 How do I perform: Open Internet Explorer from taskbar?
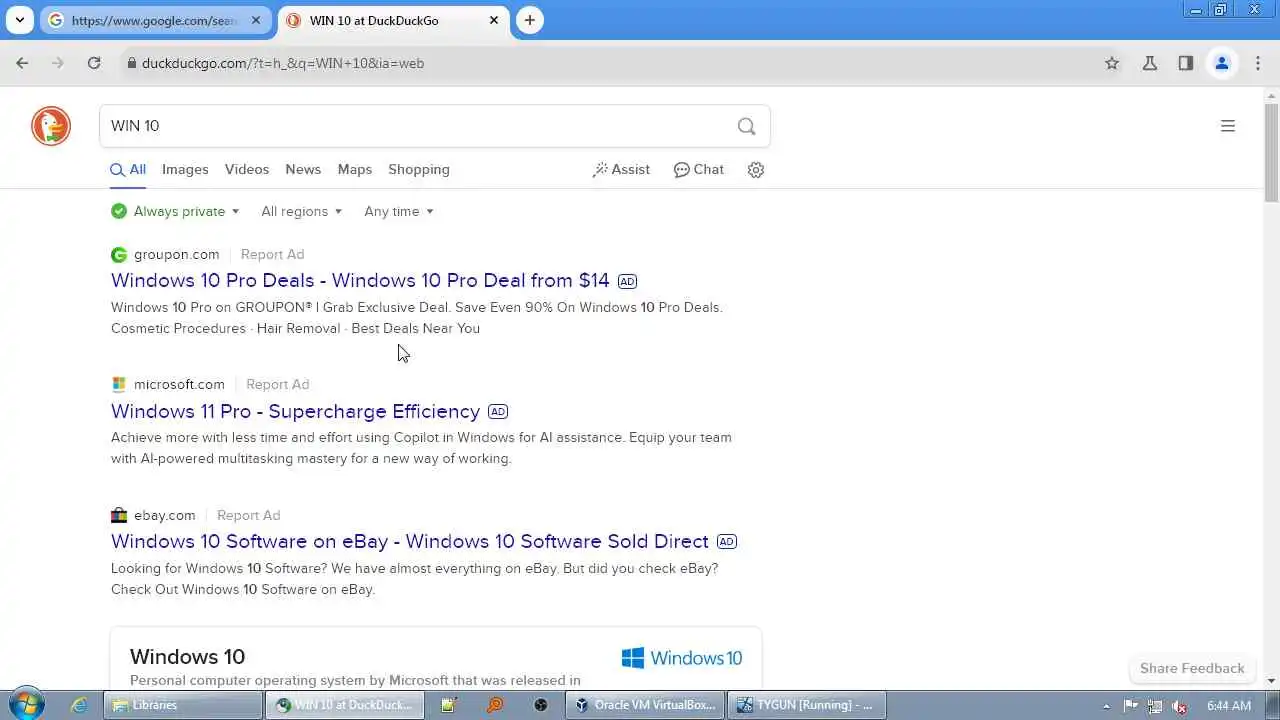point(79,705)
